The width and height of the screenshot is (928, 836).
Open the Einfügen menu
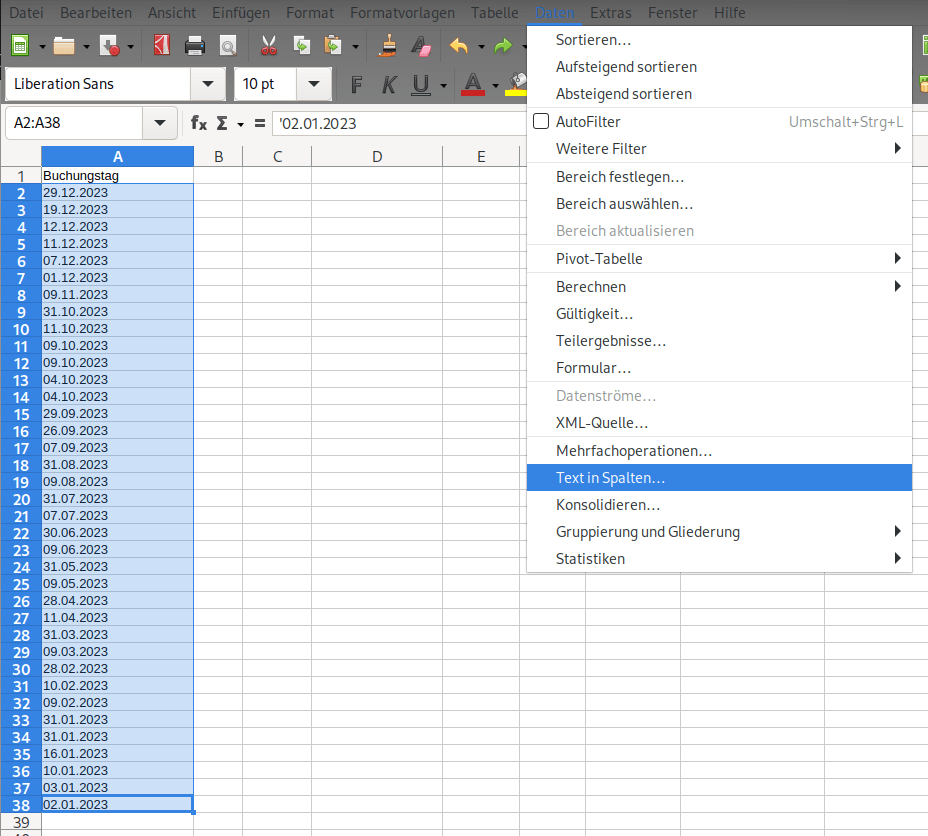(241, 12)
